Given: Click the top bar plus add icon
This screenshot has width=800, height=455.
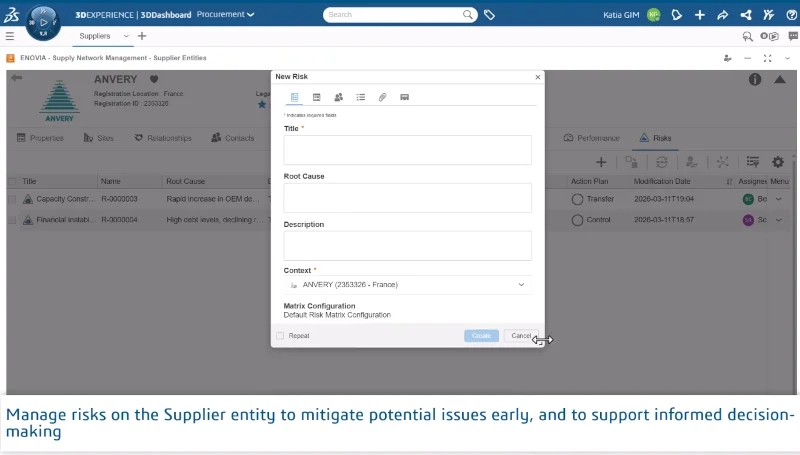Looking at the screenshot, I should coord(699,15).
